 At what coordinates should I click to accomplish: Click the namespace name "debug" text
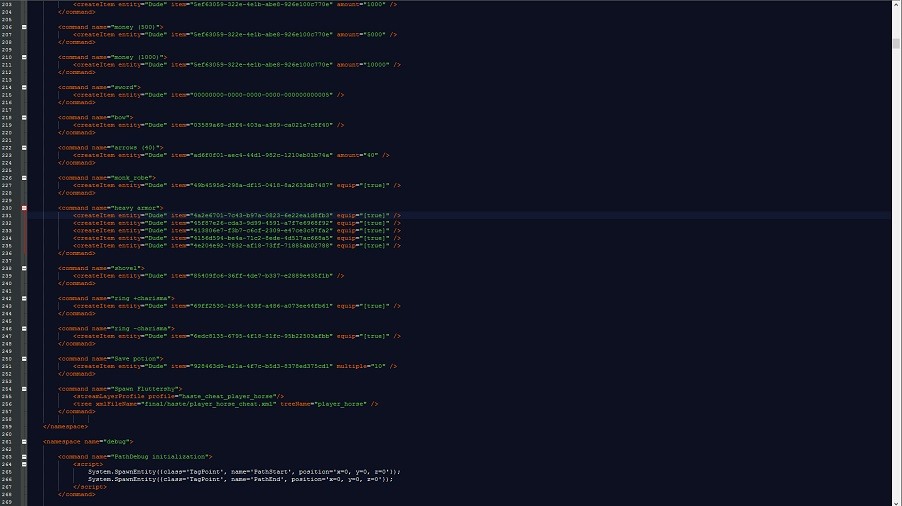click(117, 442)
